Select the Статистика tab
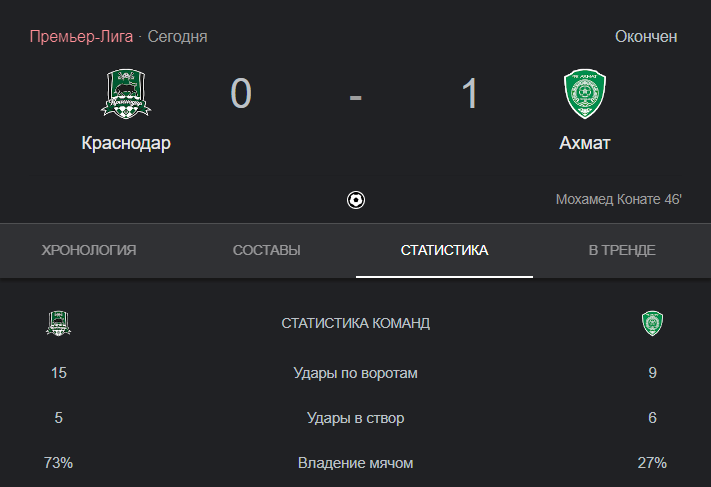 point(444,250)
